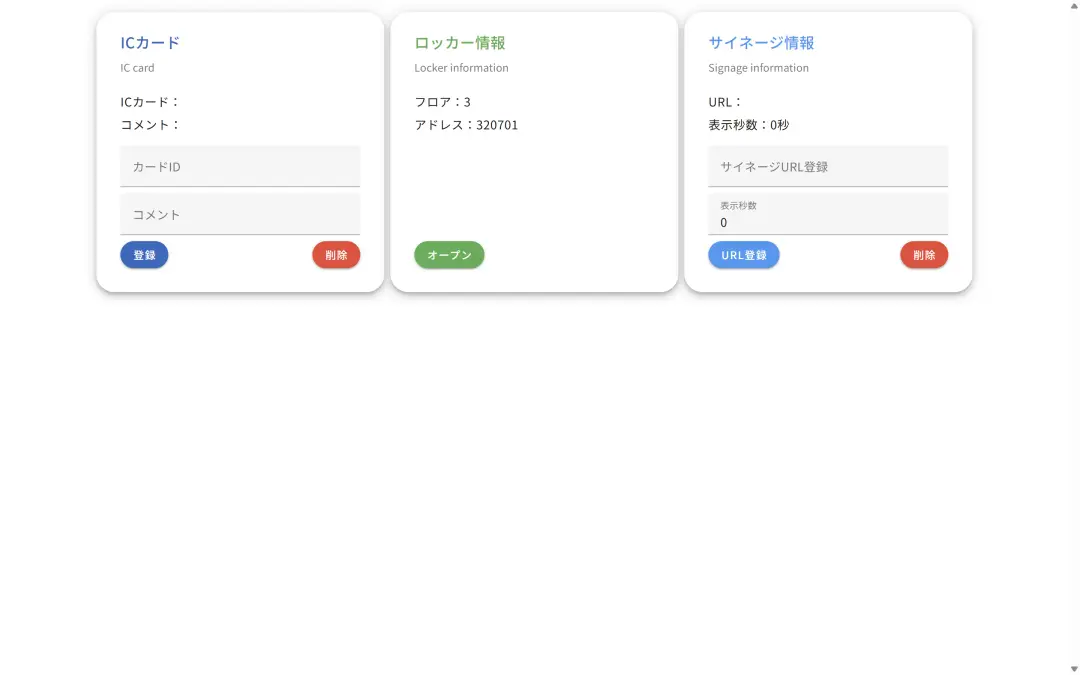
Task: Click the "Locker information" subtitle
Action: pyautogui.click(x=461, y=68)
